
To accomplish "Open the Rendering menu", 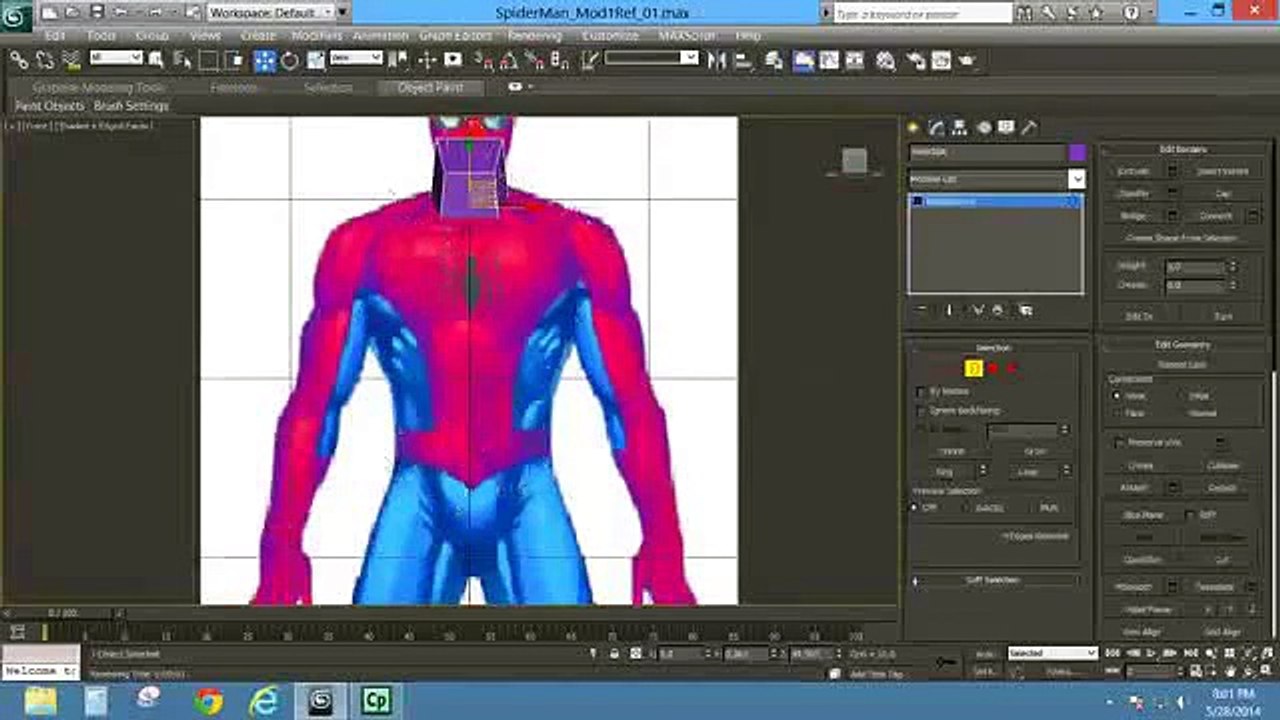I will [534, 35].
